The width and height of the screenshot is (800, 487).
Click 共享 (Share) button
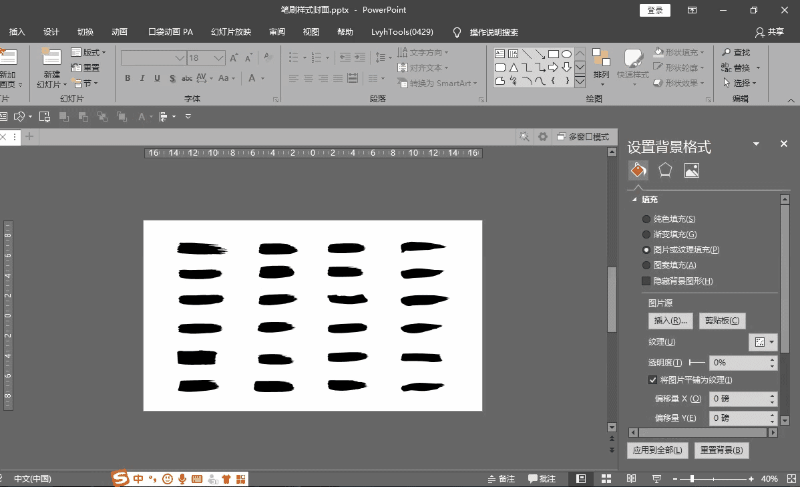769,32
